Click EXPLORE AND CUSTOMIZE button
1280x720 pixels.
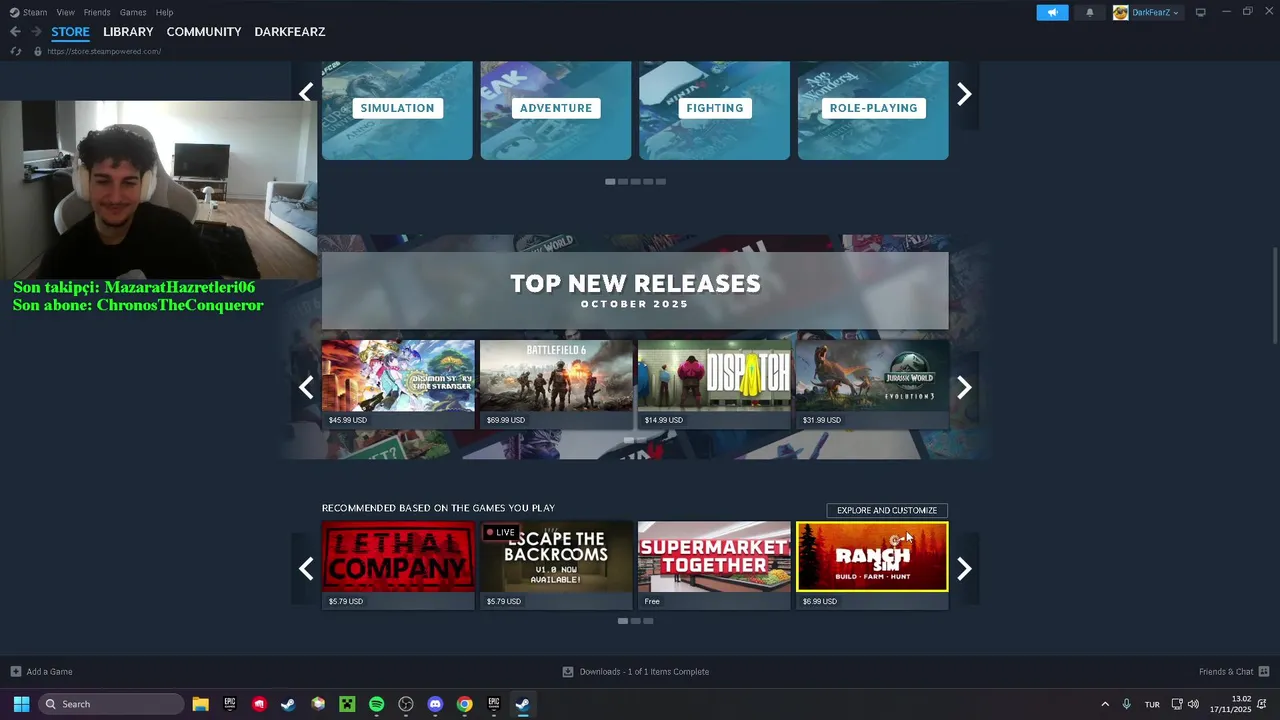887,510
